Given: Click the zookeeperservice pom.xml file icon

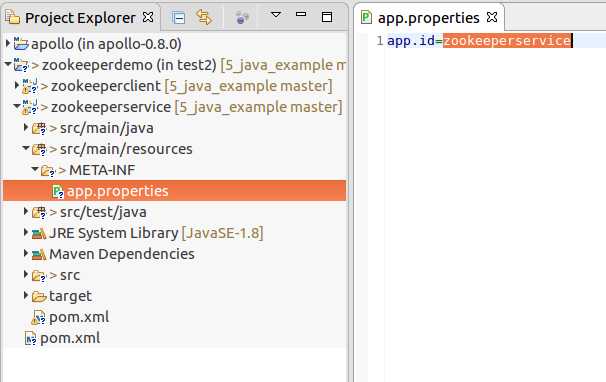Looking at the screenshot, I should [x=38, y=317].
